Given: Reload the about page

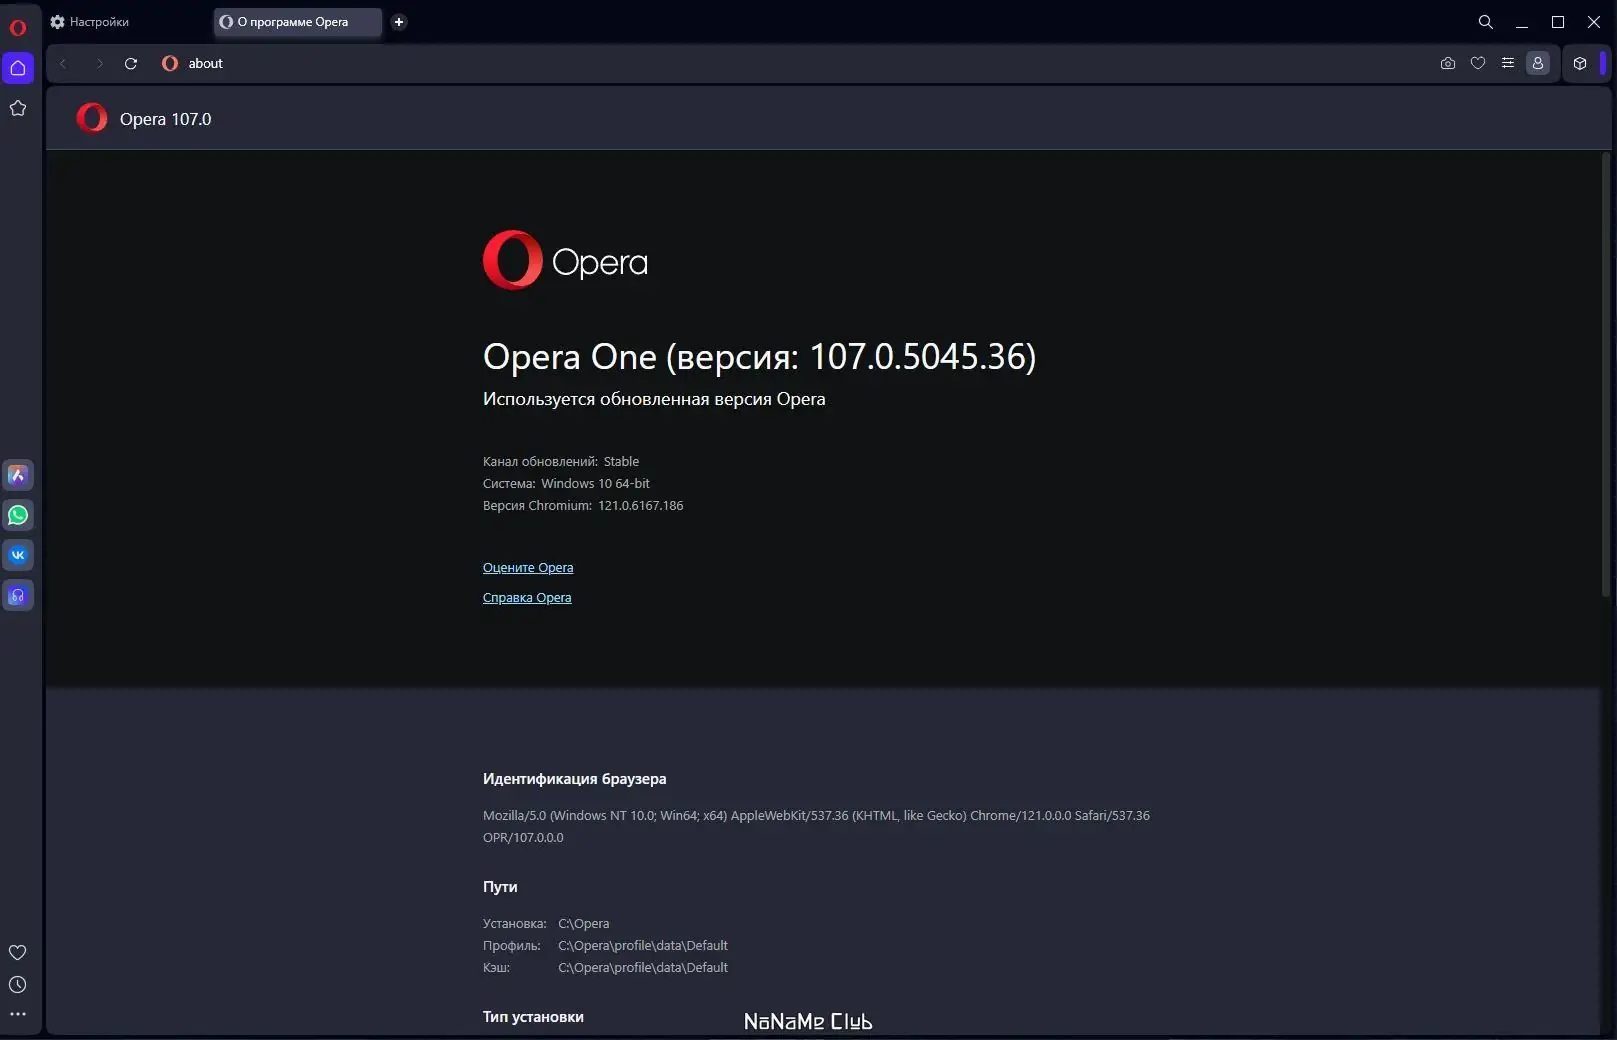Looking at the screenshot, I should click(131, 63).
